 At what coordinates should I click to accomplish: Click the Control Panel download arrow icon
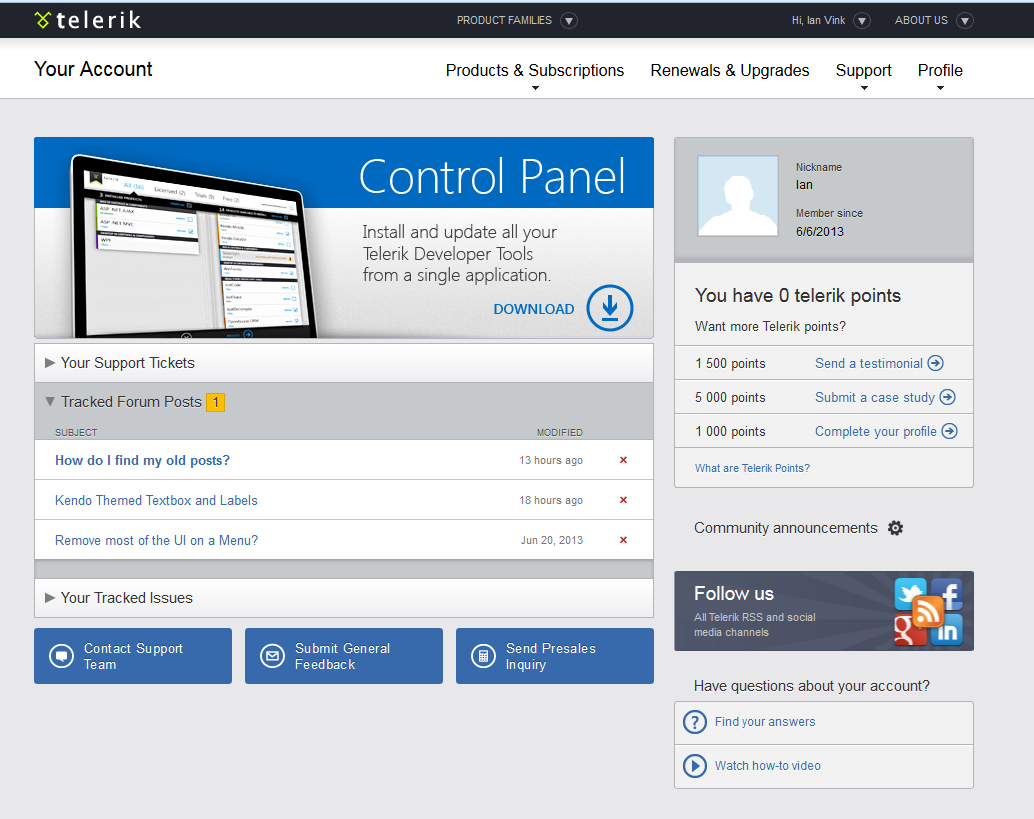(610, 308)
